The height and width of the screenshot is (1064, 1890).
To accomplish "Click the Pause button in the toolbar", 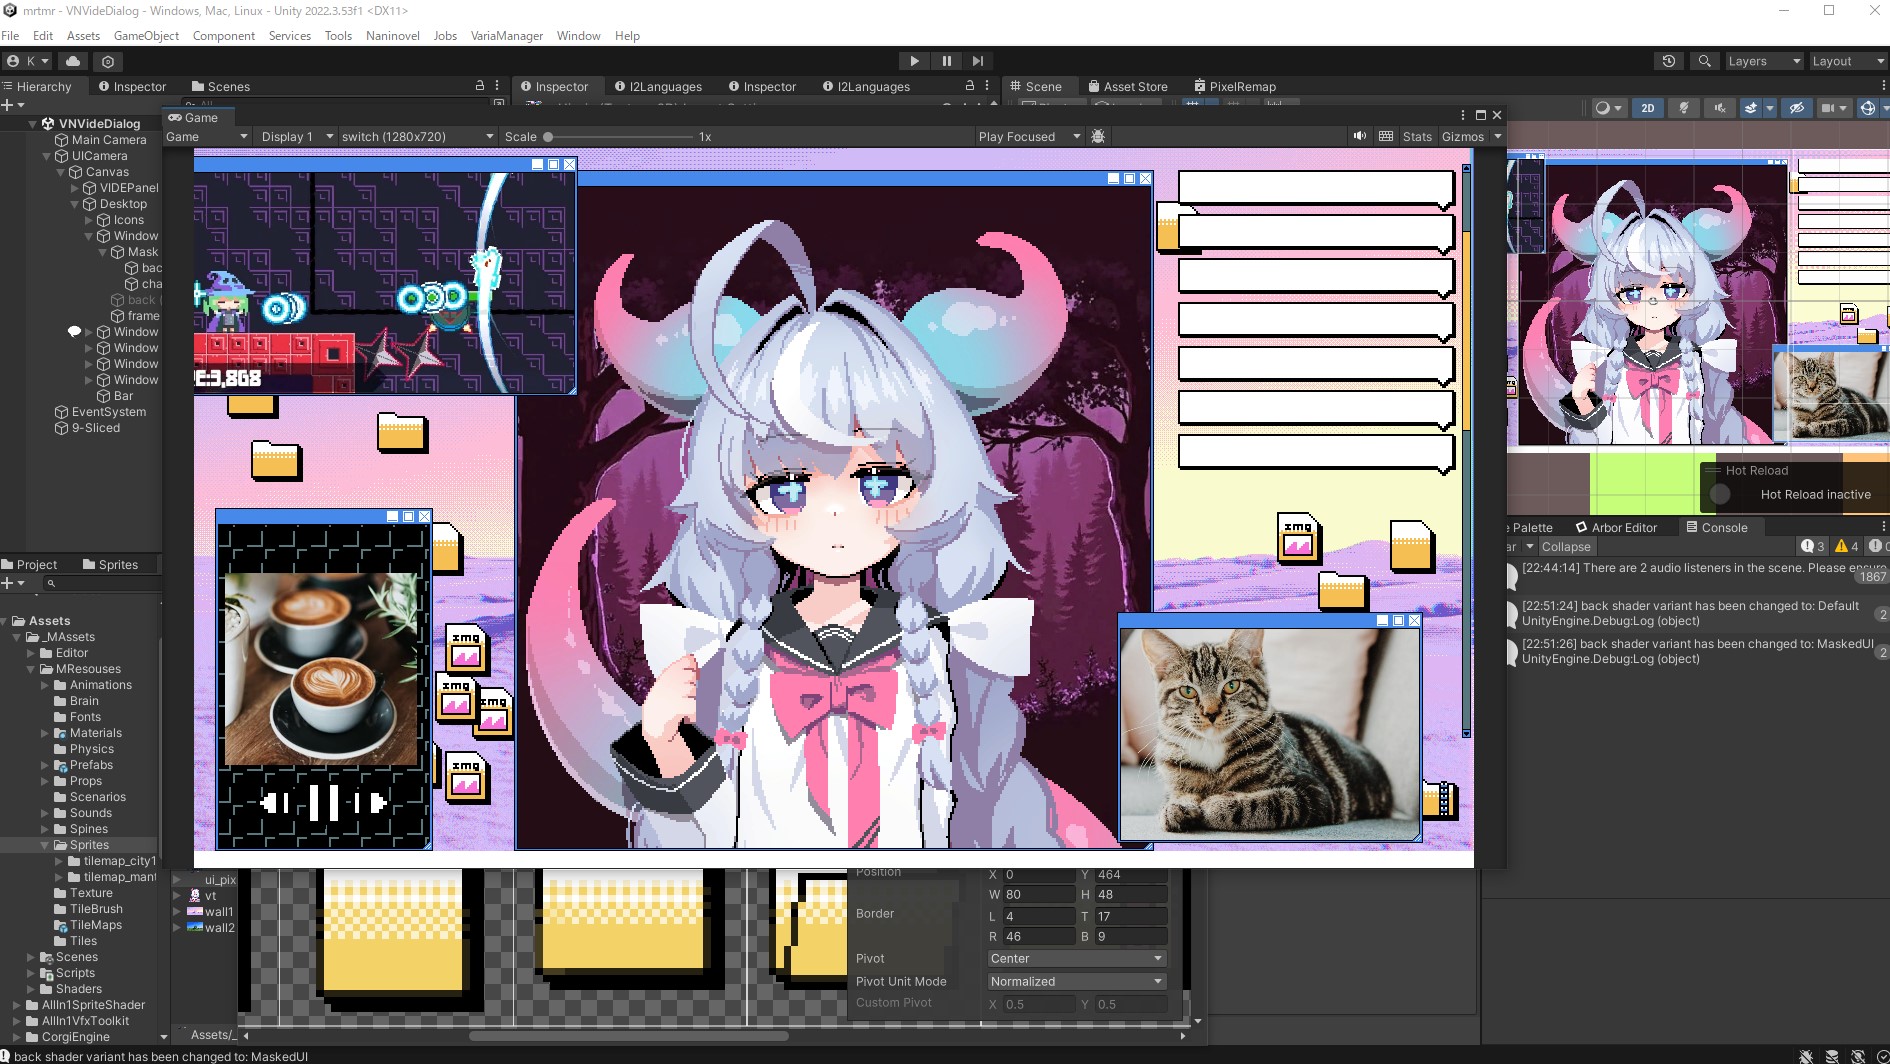I will pos(946,61).
